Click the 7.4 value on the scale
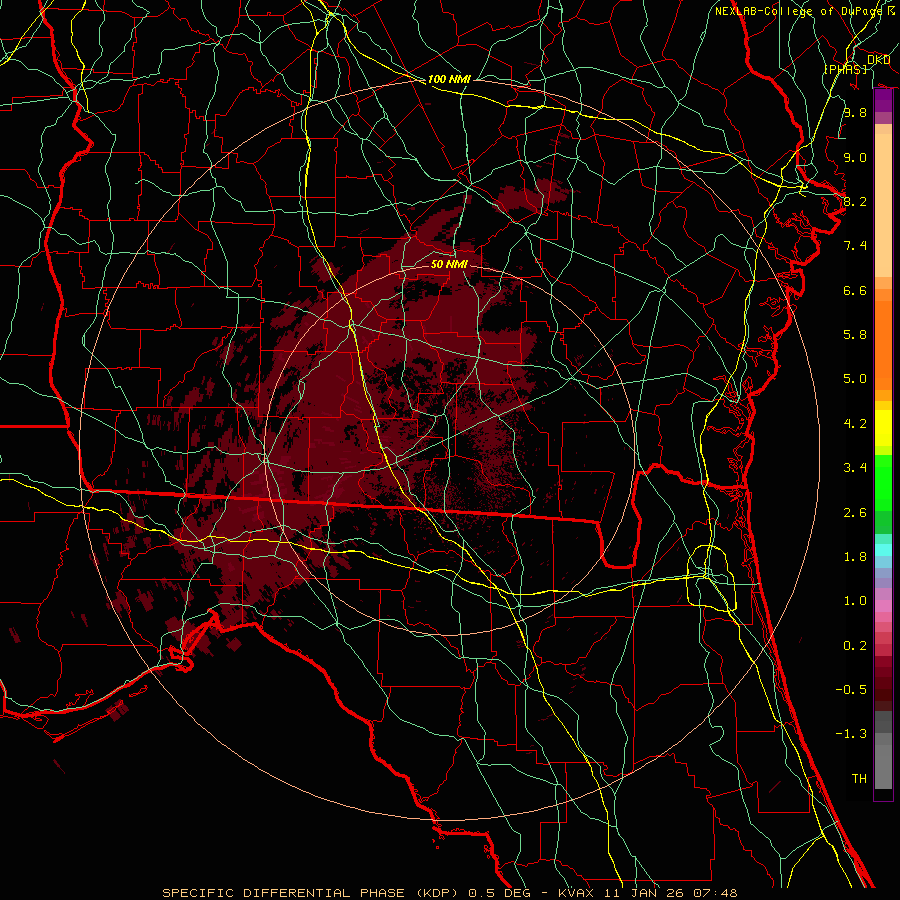The image size is (900, 900). point(855,246)
